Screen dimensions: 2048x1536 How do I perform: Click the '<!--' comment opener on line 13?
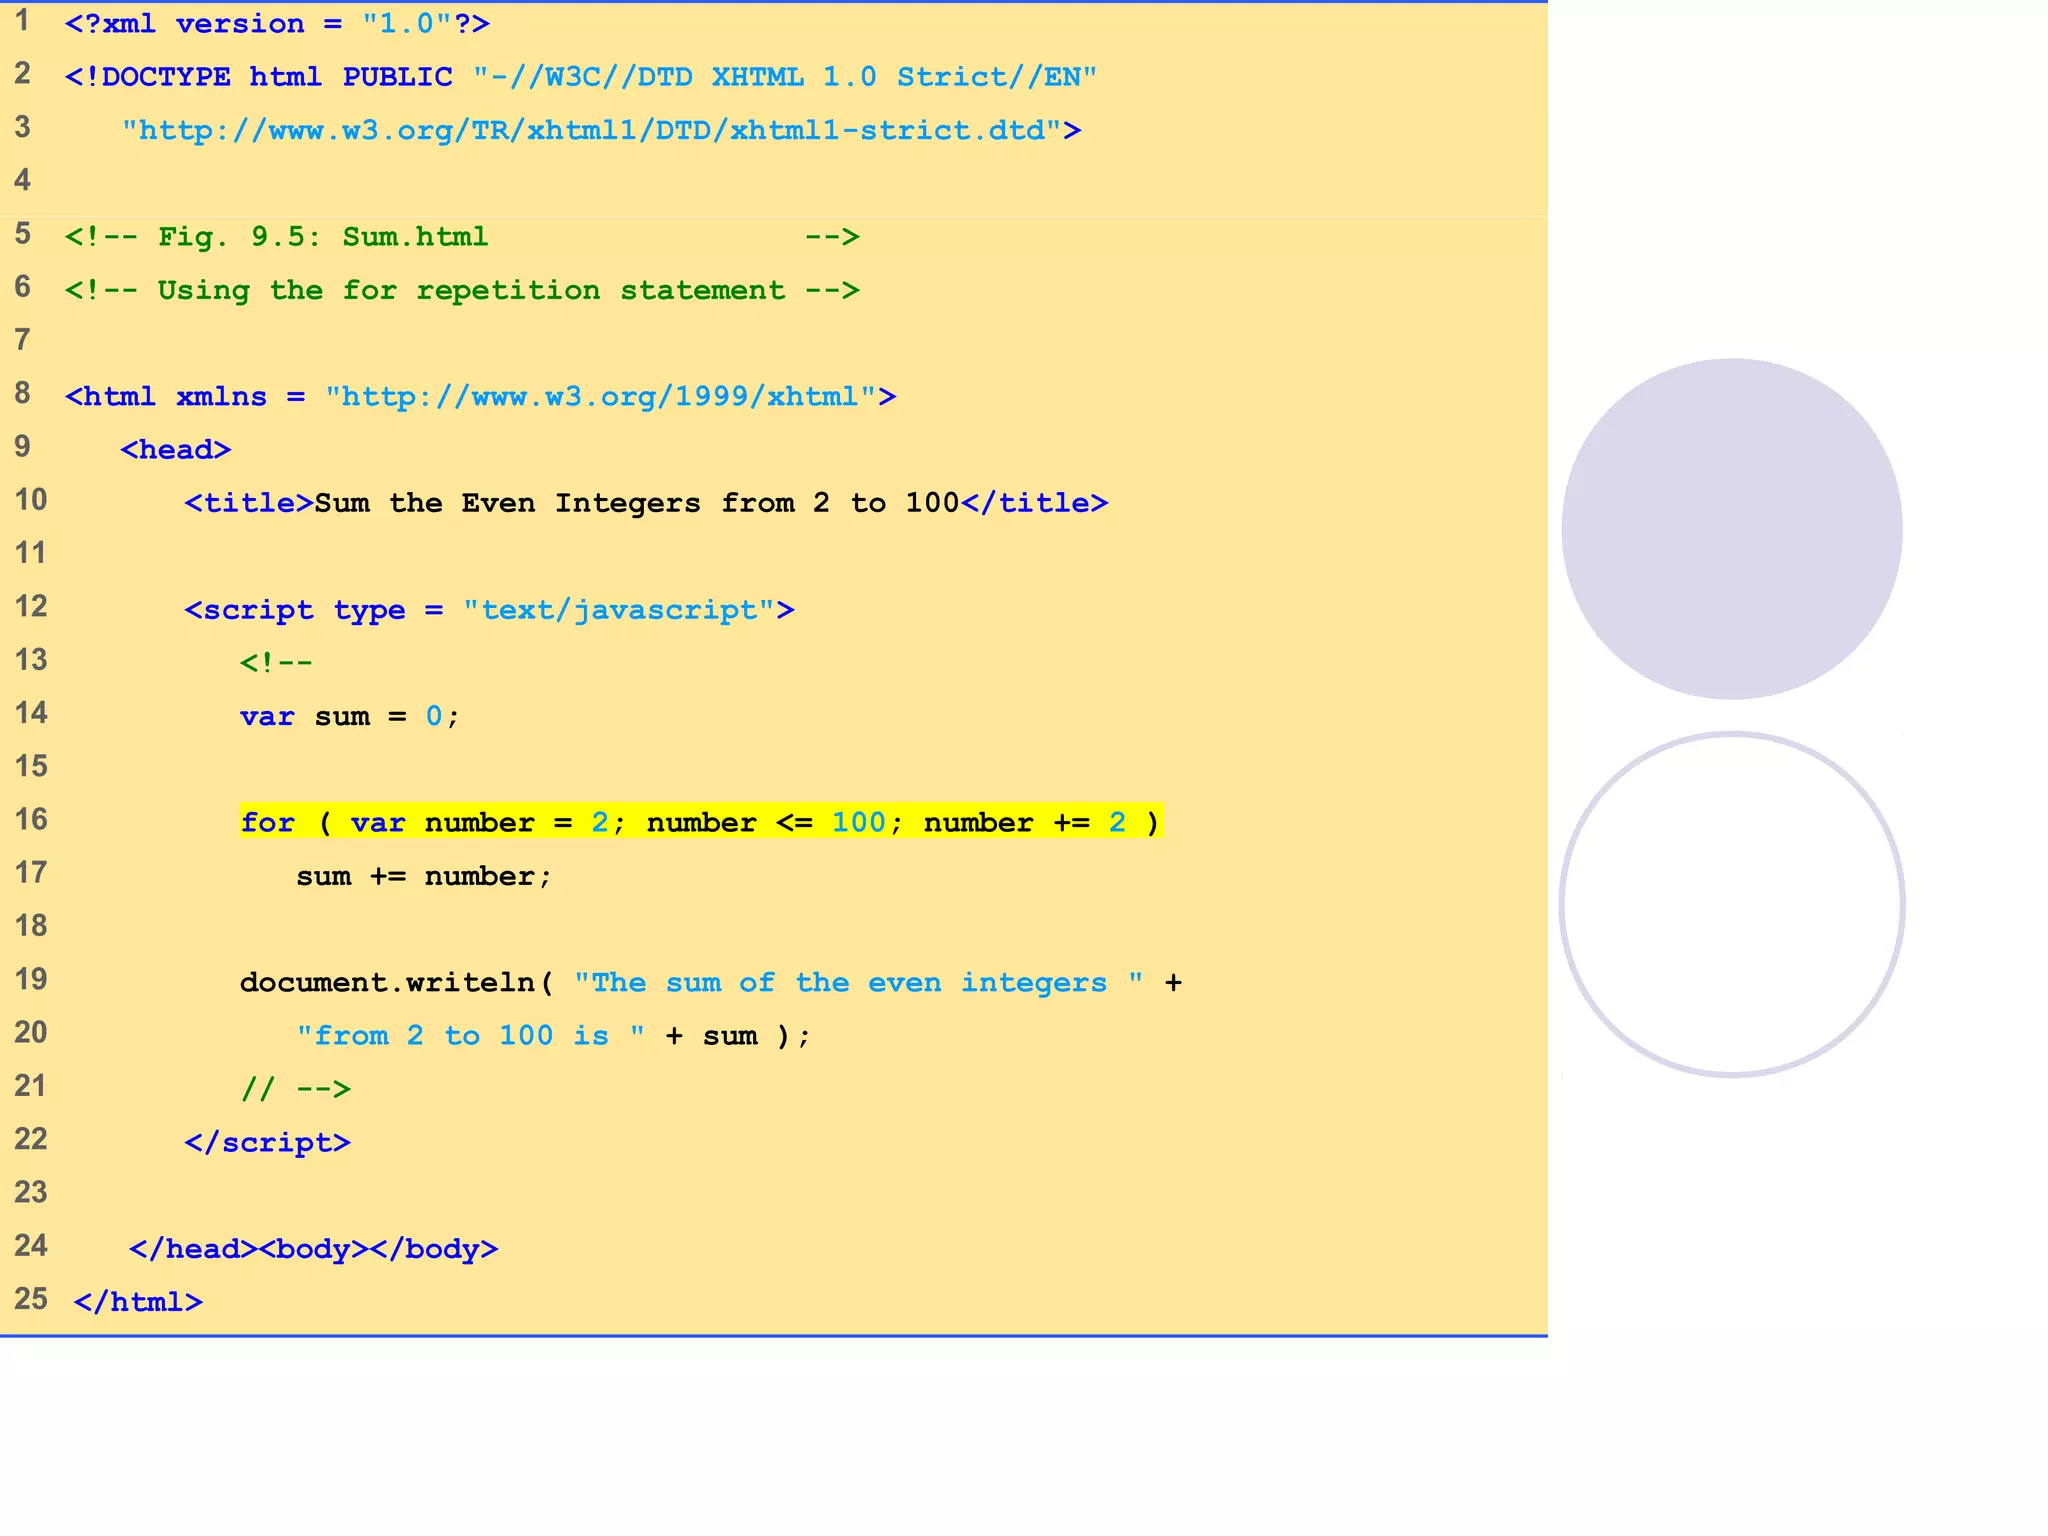(x=276, y=663)
